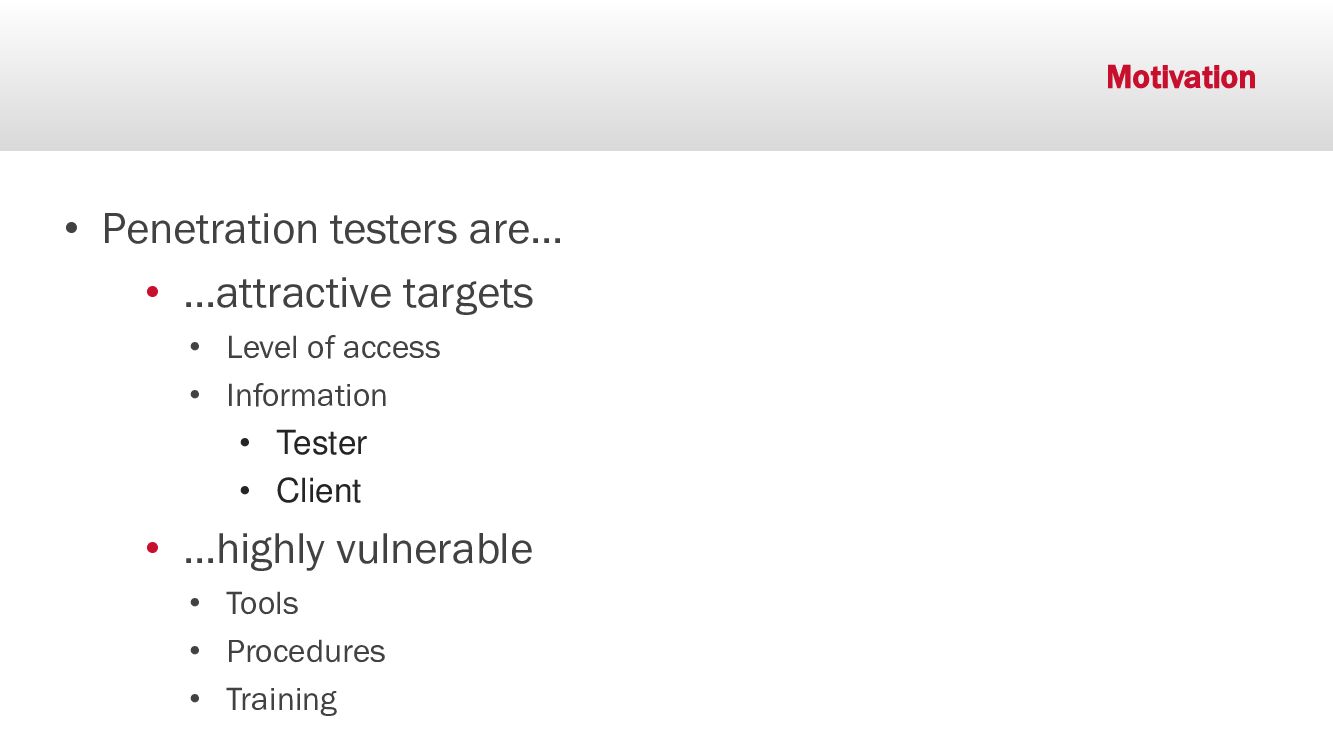
Task: Click the red bullet beside 'attractive targets'
Action: point(153,292)
